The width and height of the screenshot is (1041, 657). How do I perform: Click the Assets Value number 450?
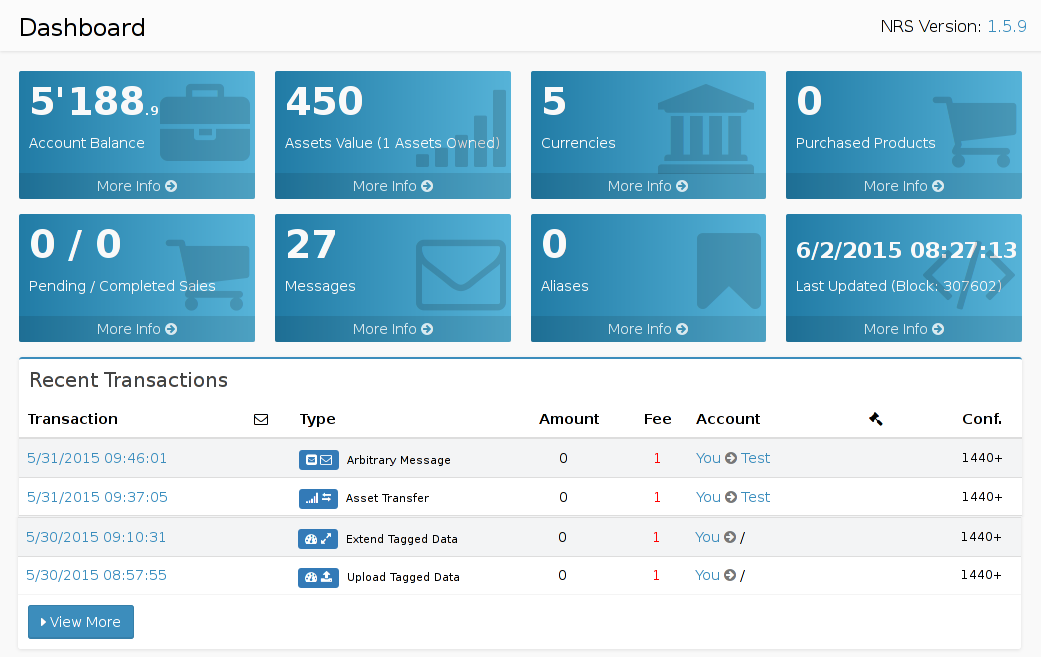(325, 102)
